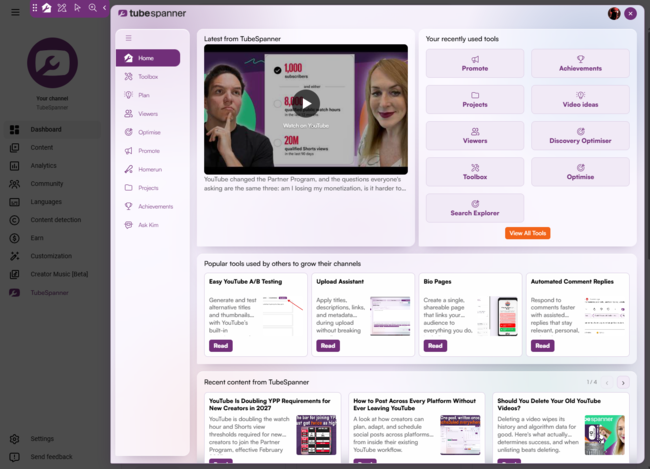Click 'Should You Delete Your Old YouTube Videos?' title
Image resolution: width=650 pixels, height=469 pixels.
[549, 404]
